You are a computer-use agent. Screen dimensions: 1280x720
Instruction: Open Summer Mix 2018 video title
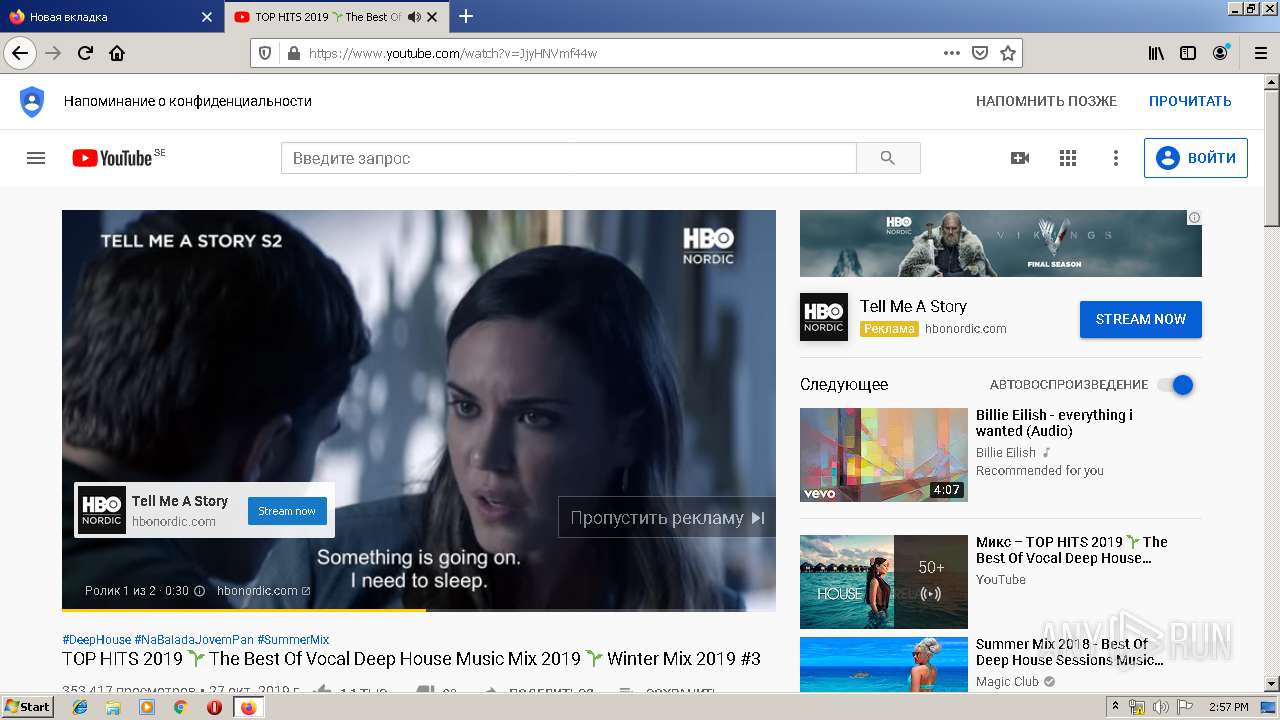(1069, 652)
